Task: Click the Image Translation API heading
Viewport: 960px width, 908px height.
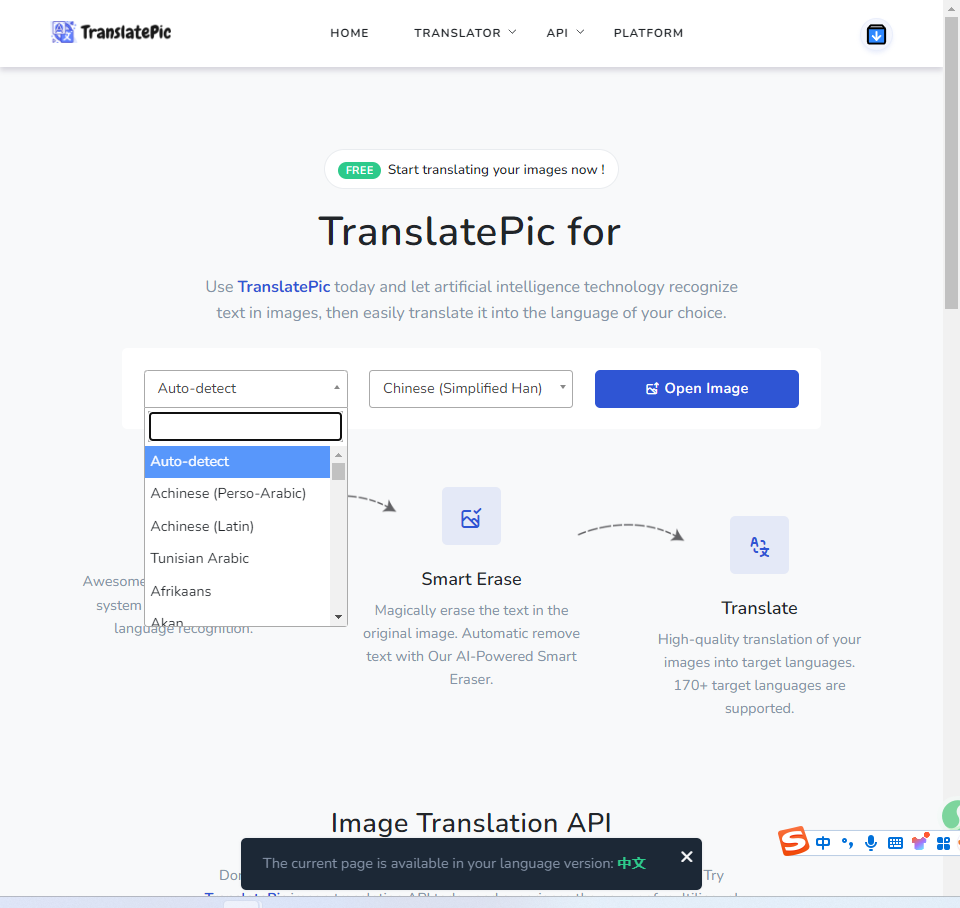Action: click(471, 823)
